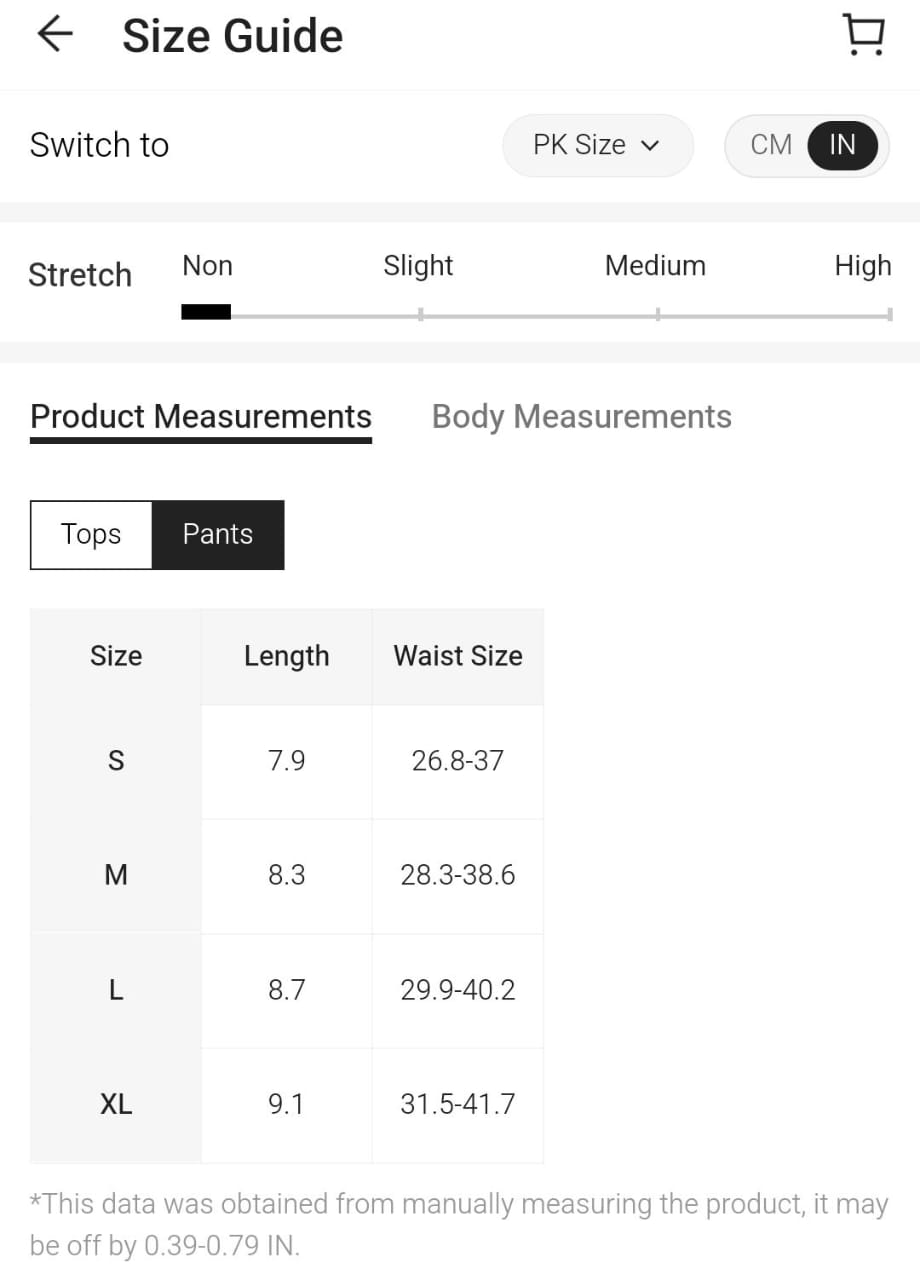
Task: Click the Medium stretch level label
Action: pos(655,266)
